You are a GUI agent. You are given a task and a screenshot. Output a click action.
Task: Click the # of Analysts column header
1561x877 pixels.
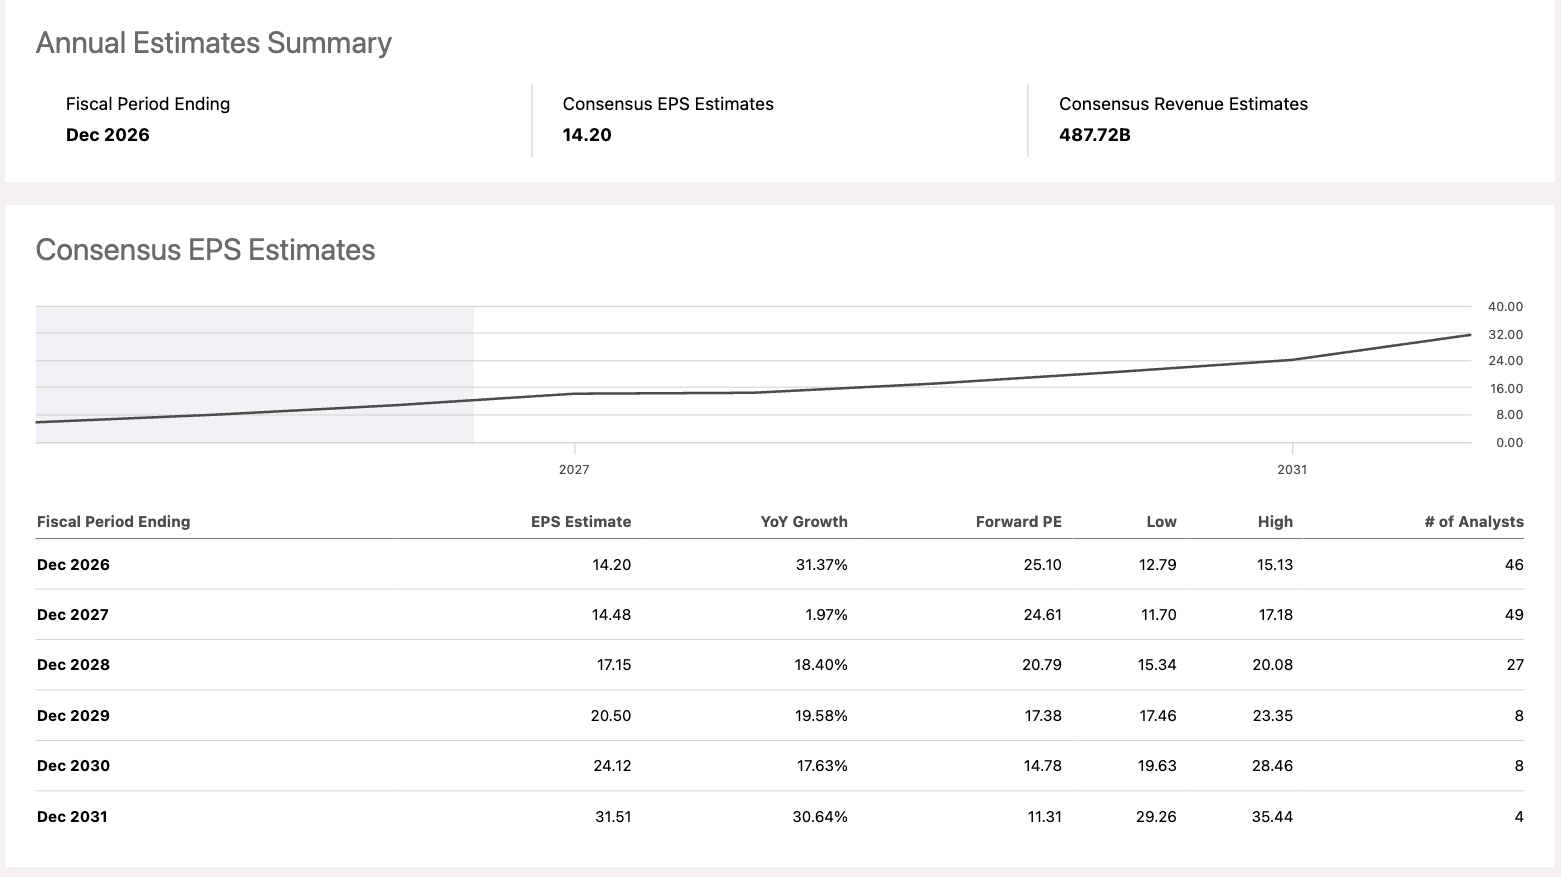pyautogui.click(x=1474, y=522)
